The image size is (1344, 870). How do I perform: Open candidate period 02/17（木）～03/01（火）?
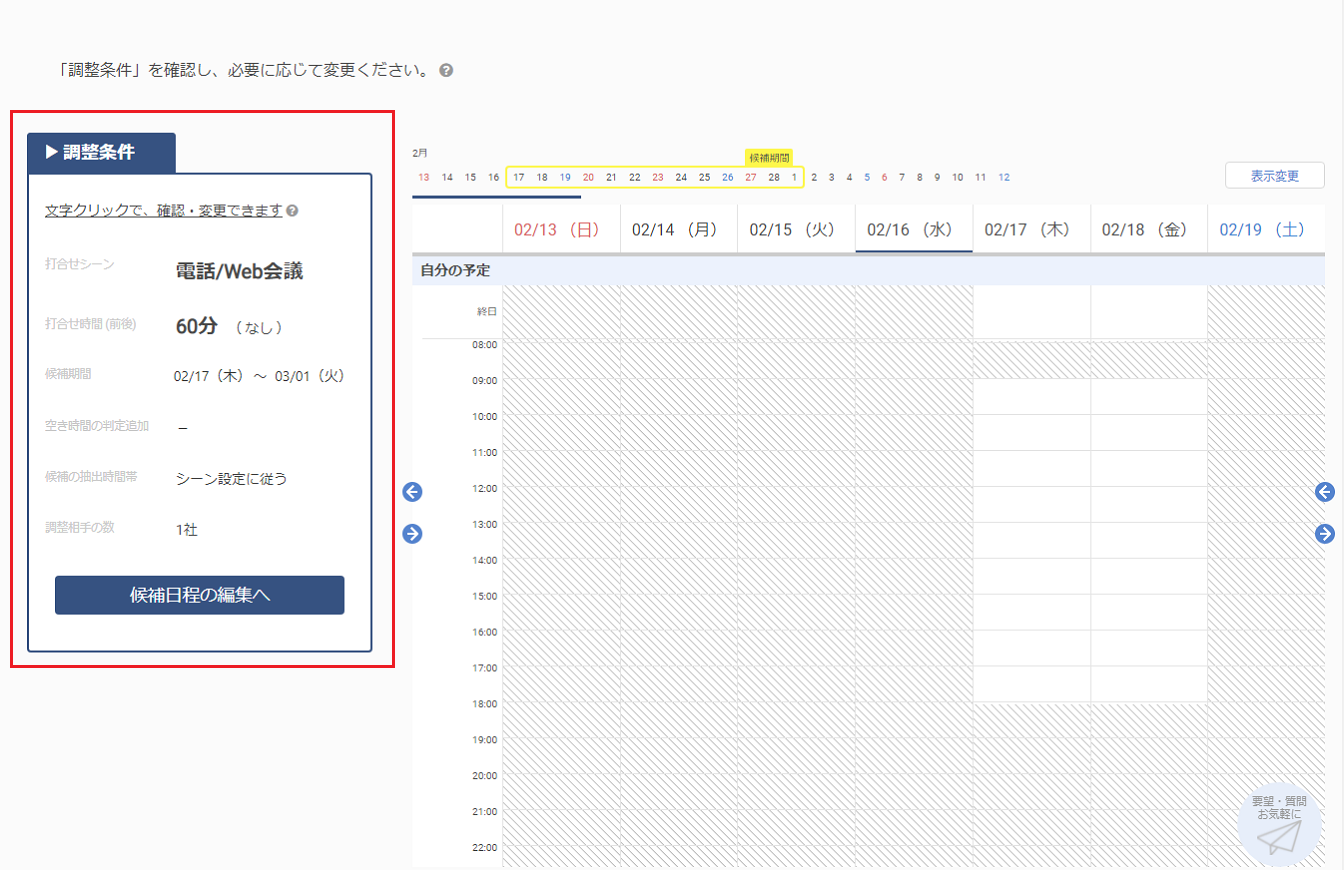pos(259,376)
